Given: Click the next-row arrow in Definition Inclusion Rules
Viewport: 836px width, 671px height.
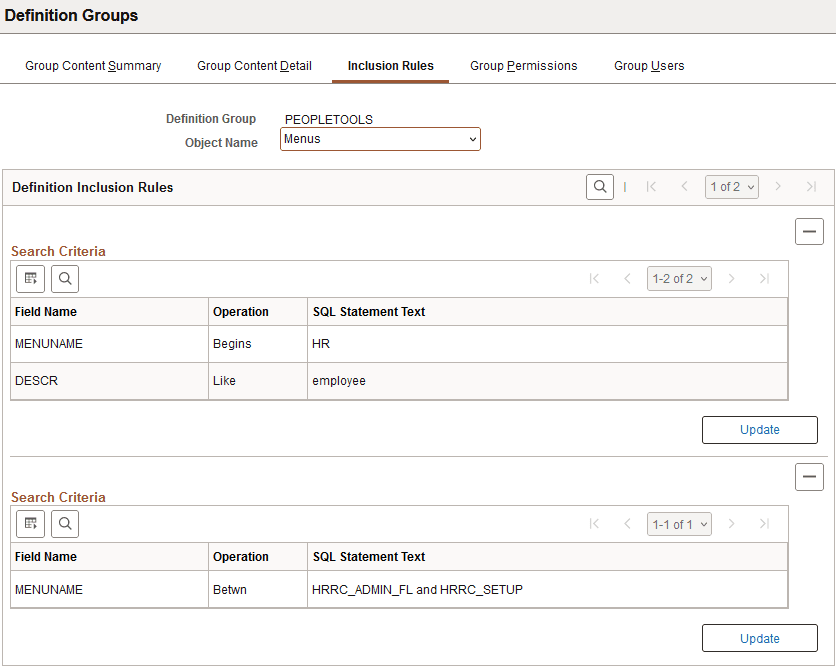Looking at the screenshot, I should [x=778, y=186].
